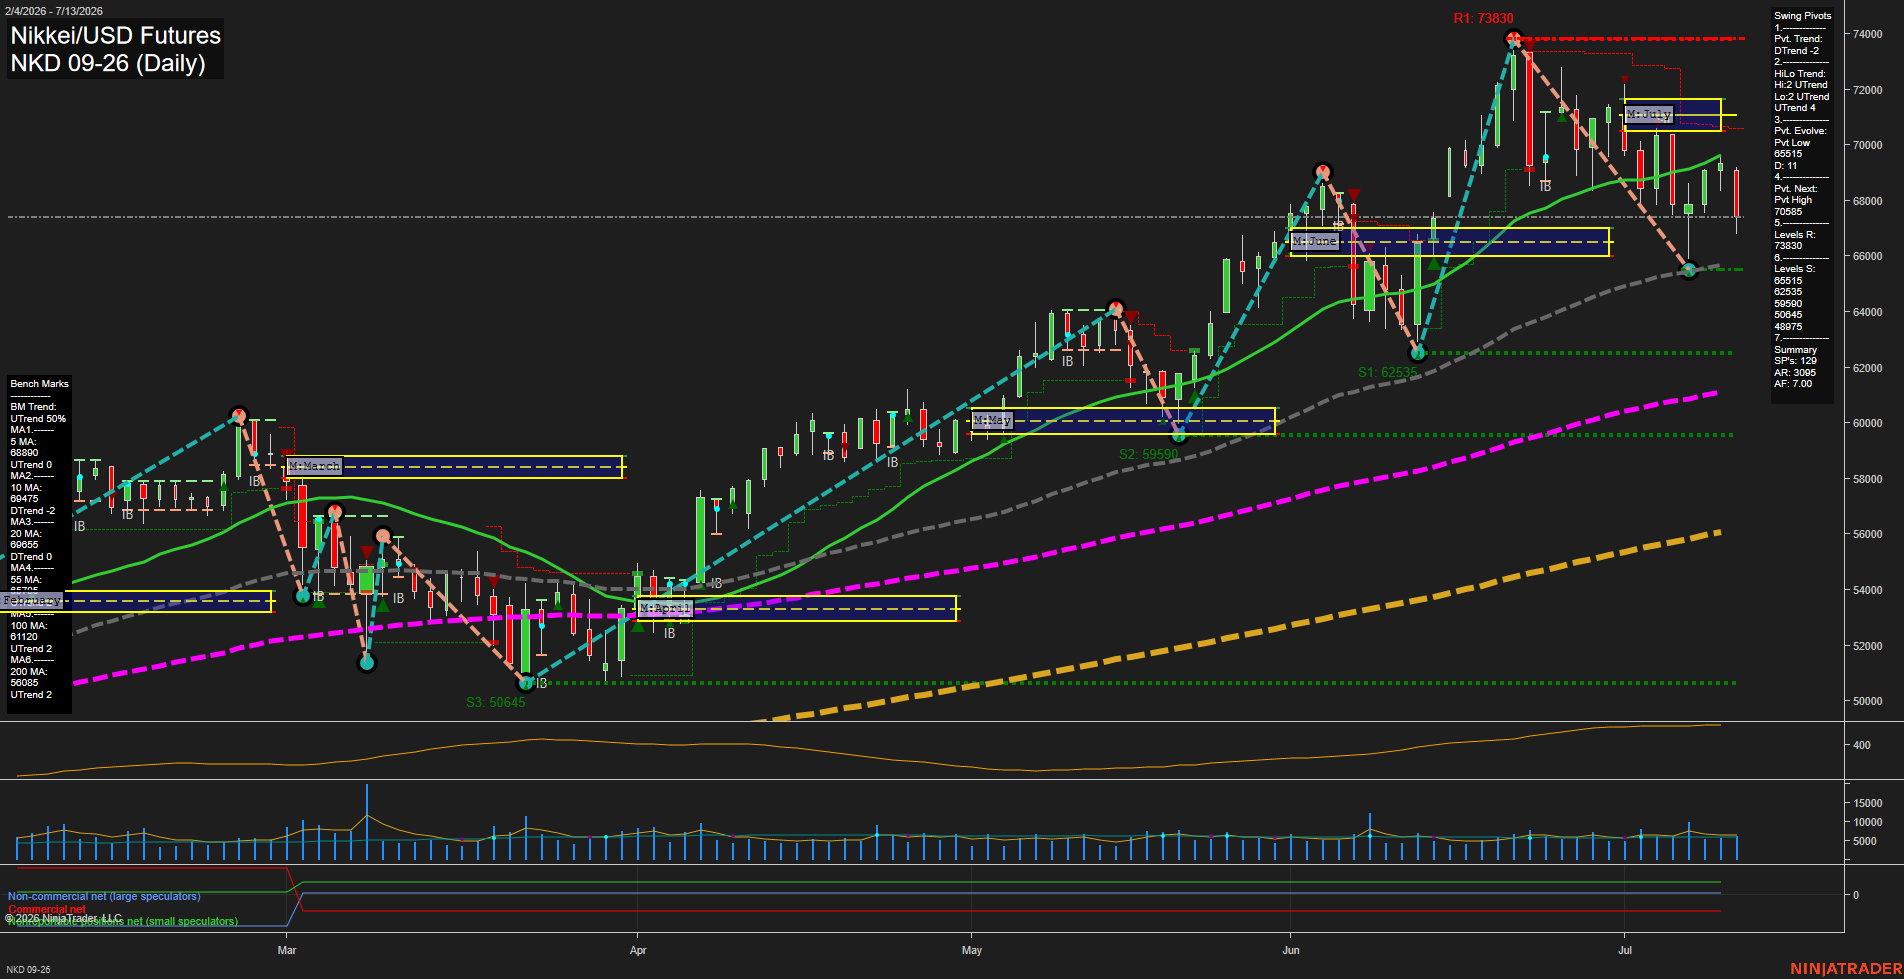This screenshot has width=1904, height=979.
Task: Click the NINJATRADER logo
Action: pos(1846,969)
